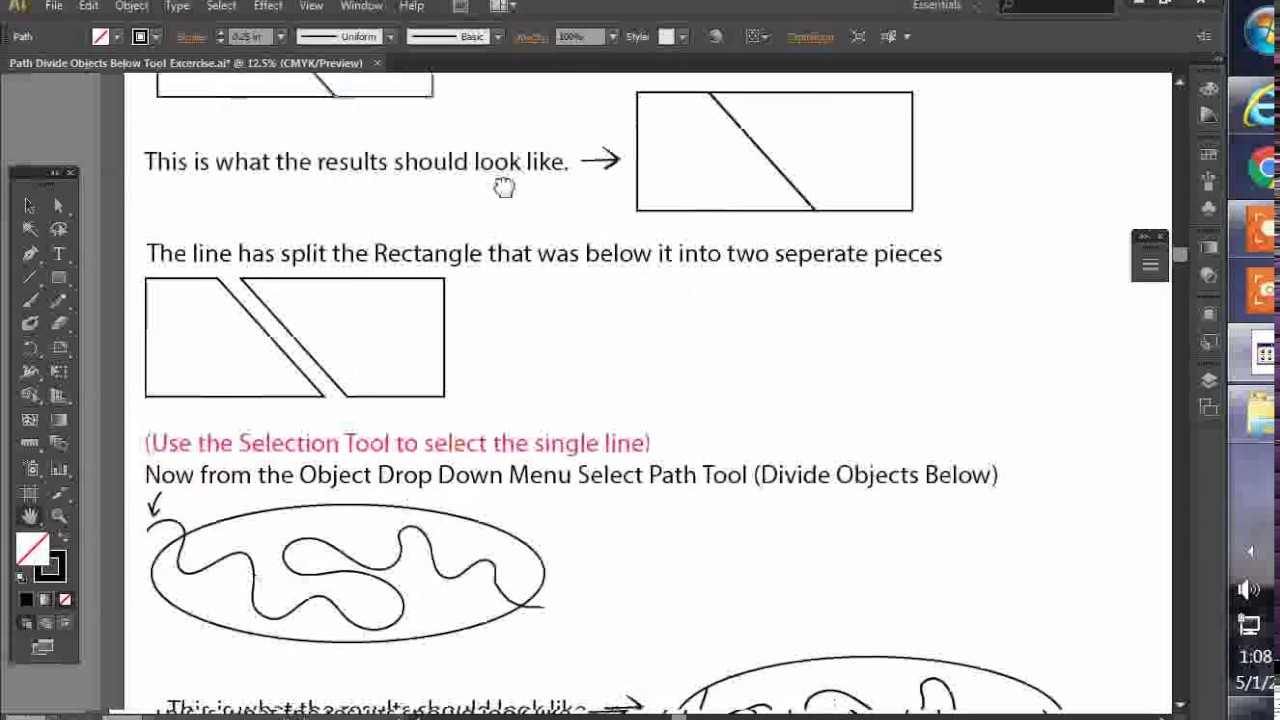Image resolution: width=1280 pixels, height=720 pixels.
Task: Select the Free Transform tool
Action: tap(58, 372)
